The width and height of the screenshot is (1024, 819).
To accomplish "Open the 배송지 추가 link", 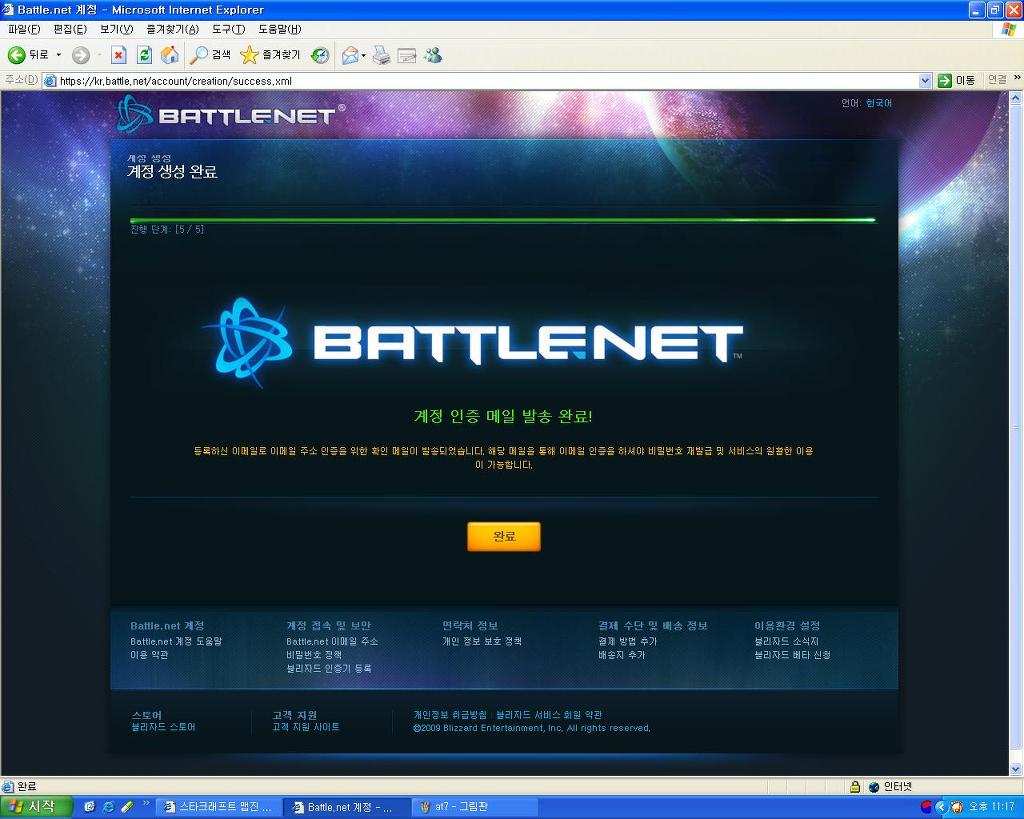I will click(x=621, y=654).
